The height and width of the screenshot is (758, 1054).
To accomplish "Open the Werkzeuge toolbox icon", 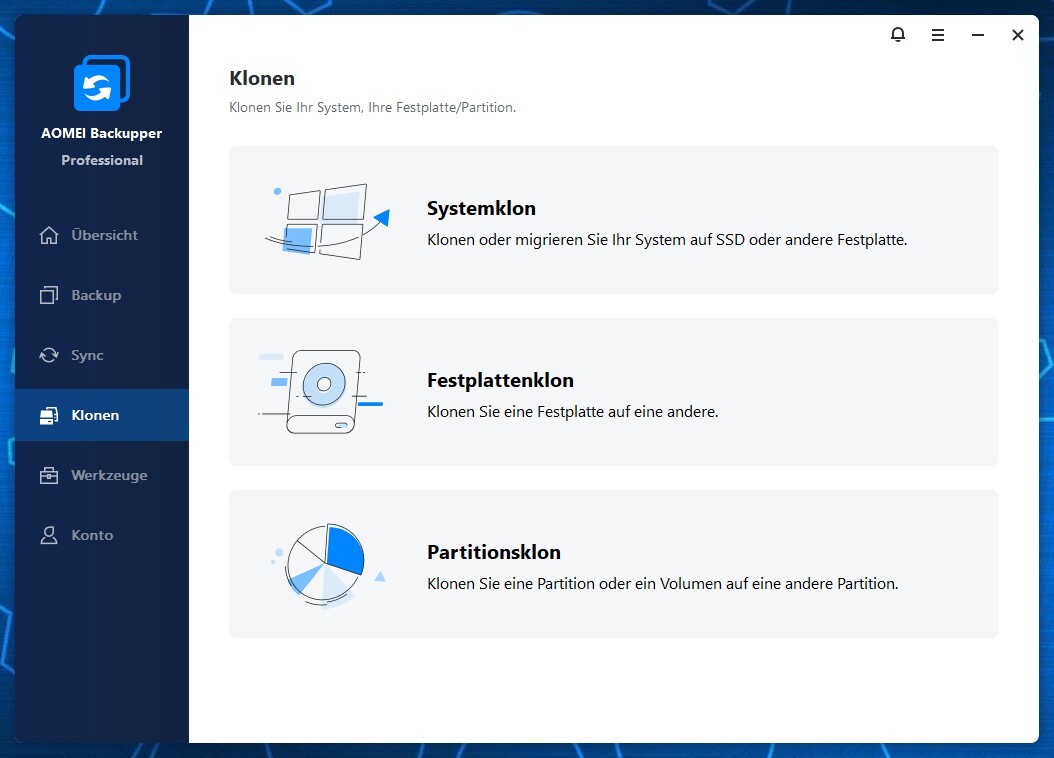I will 49,476.
